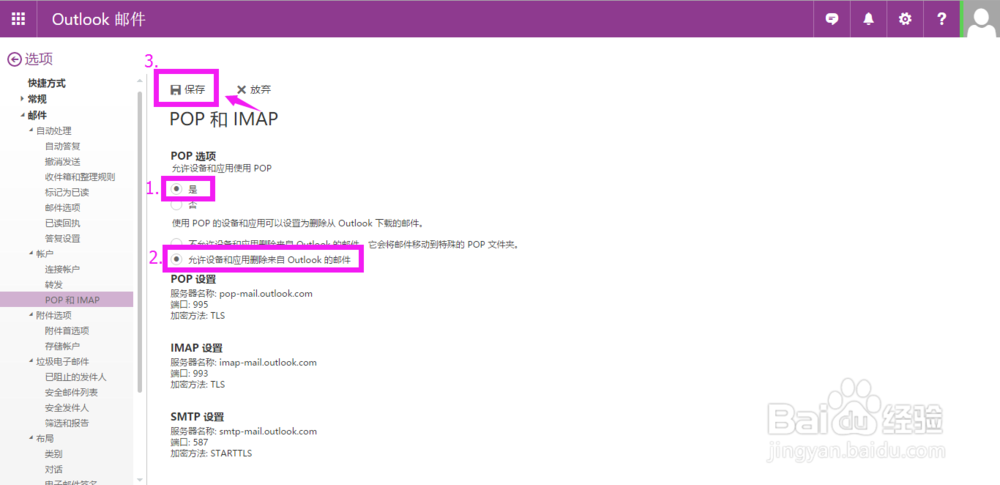1000x485 pixels.
Task: Click the text 端口: 995
Action: click(189, 304)
